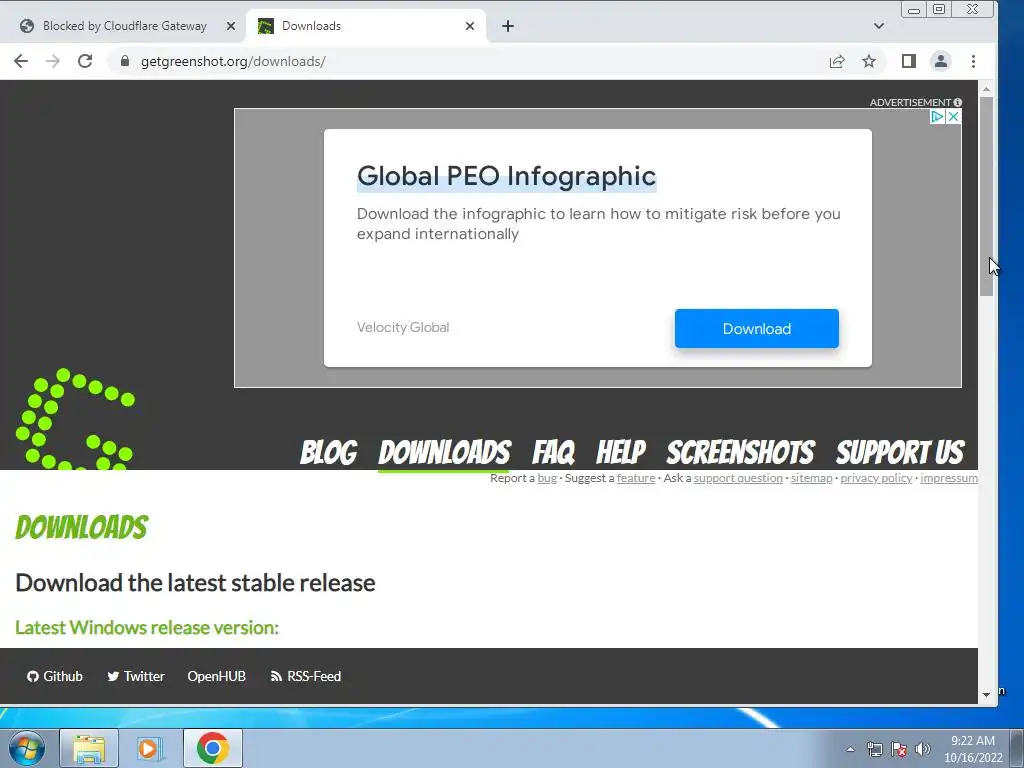Click the Velocity Global advertiser text
Screen dimensions: 1024x768
pyautogui.click(x=403, y=327)
